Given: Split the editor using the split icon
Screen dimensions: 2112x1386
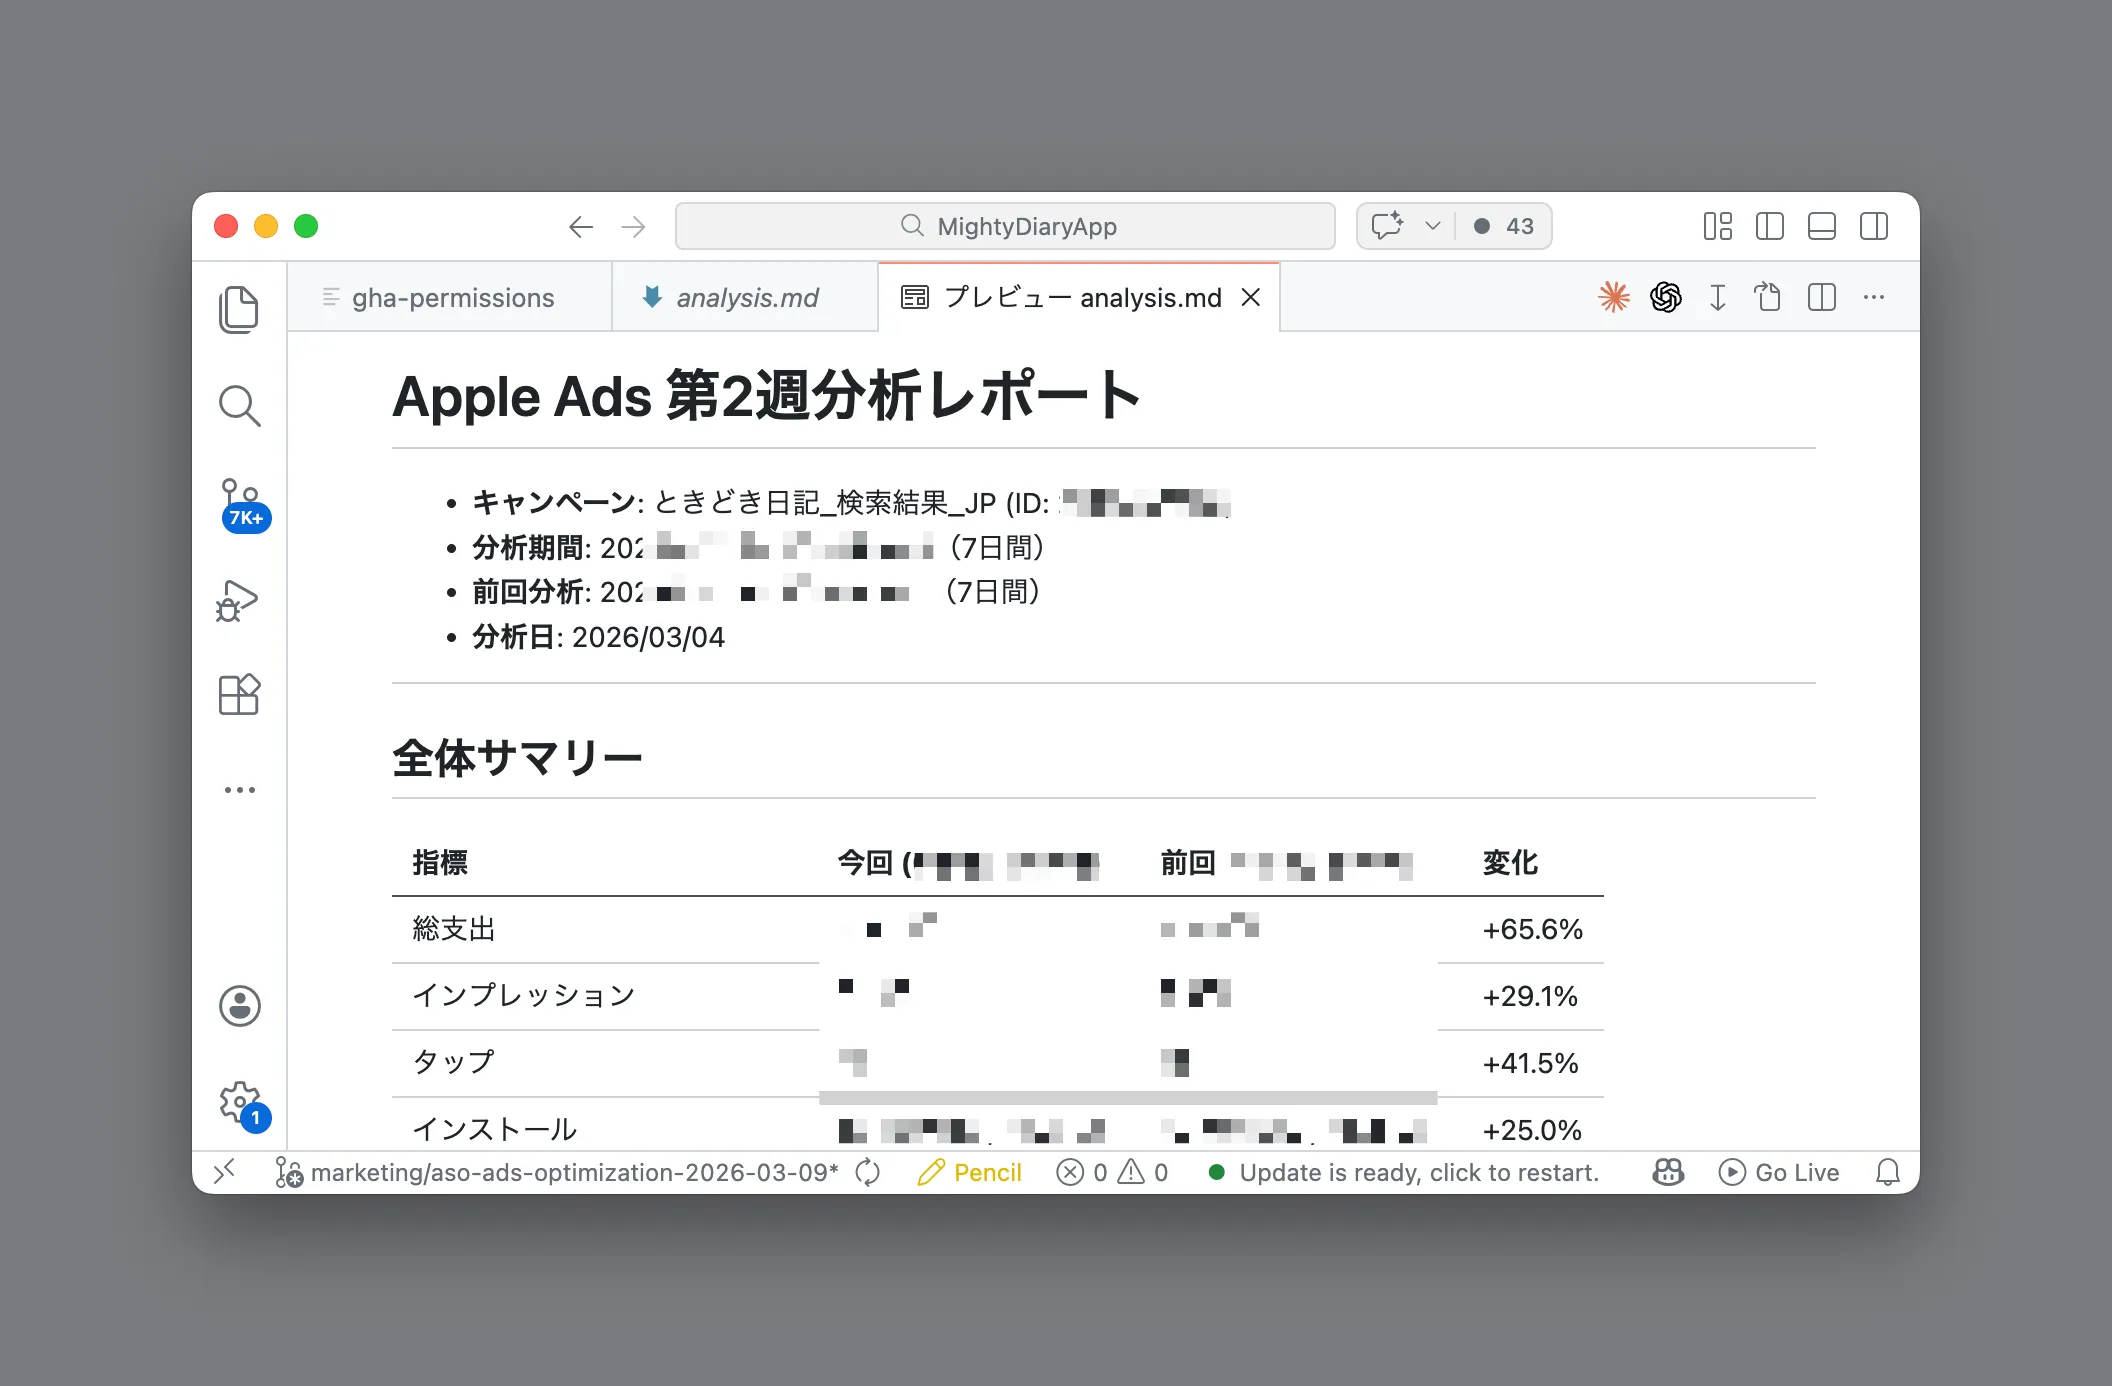Looking at the screenshot, I should [x=1821, y=297].
